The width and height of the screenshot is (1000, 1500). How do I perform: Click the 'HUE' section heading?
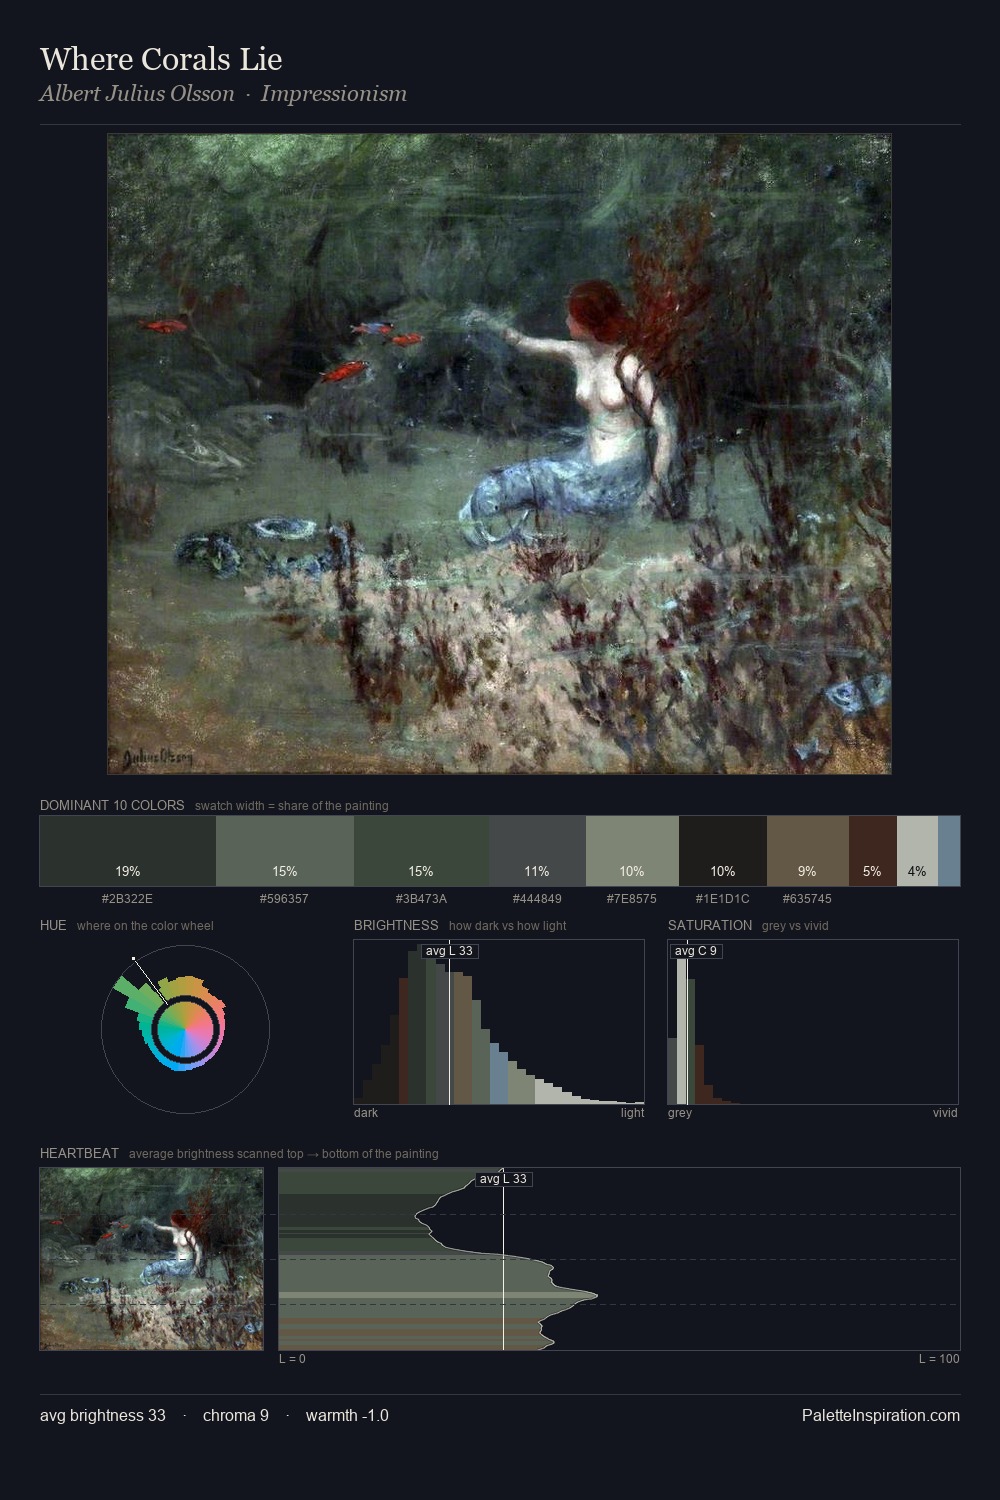[x=53, y=925]
